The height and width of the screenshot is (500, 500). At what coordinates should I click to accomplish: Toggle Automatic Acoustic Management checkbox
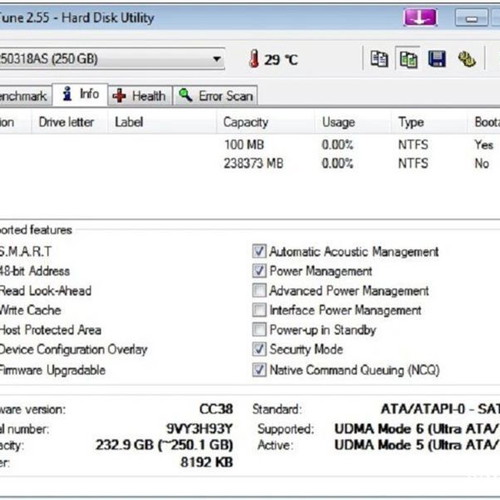click(259, 251)
